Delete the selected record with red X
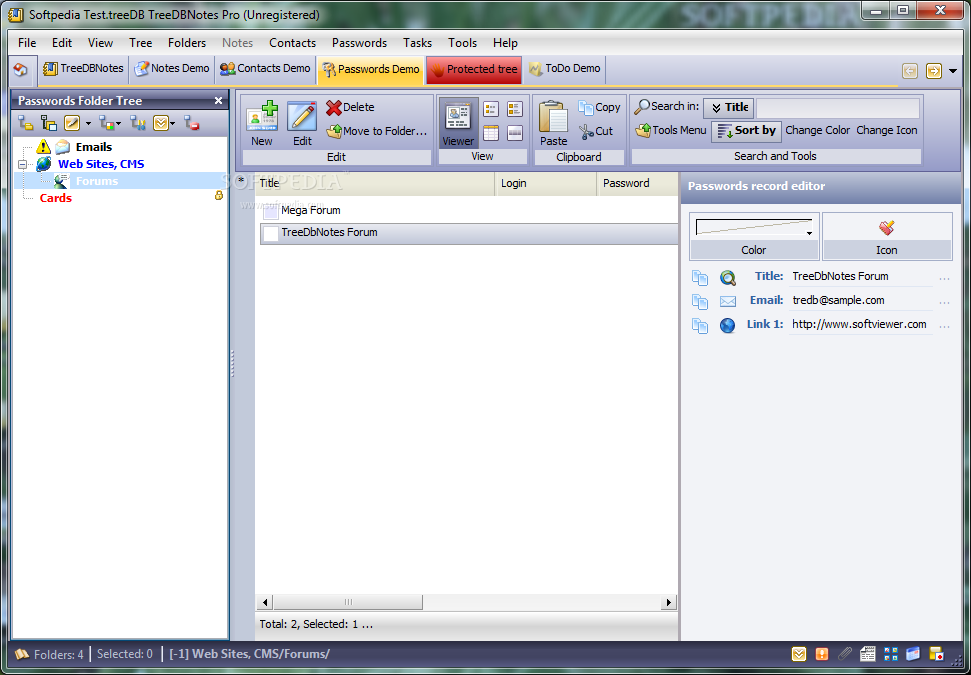Screen dimensions: 971x675 click(350, 107)
